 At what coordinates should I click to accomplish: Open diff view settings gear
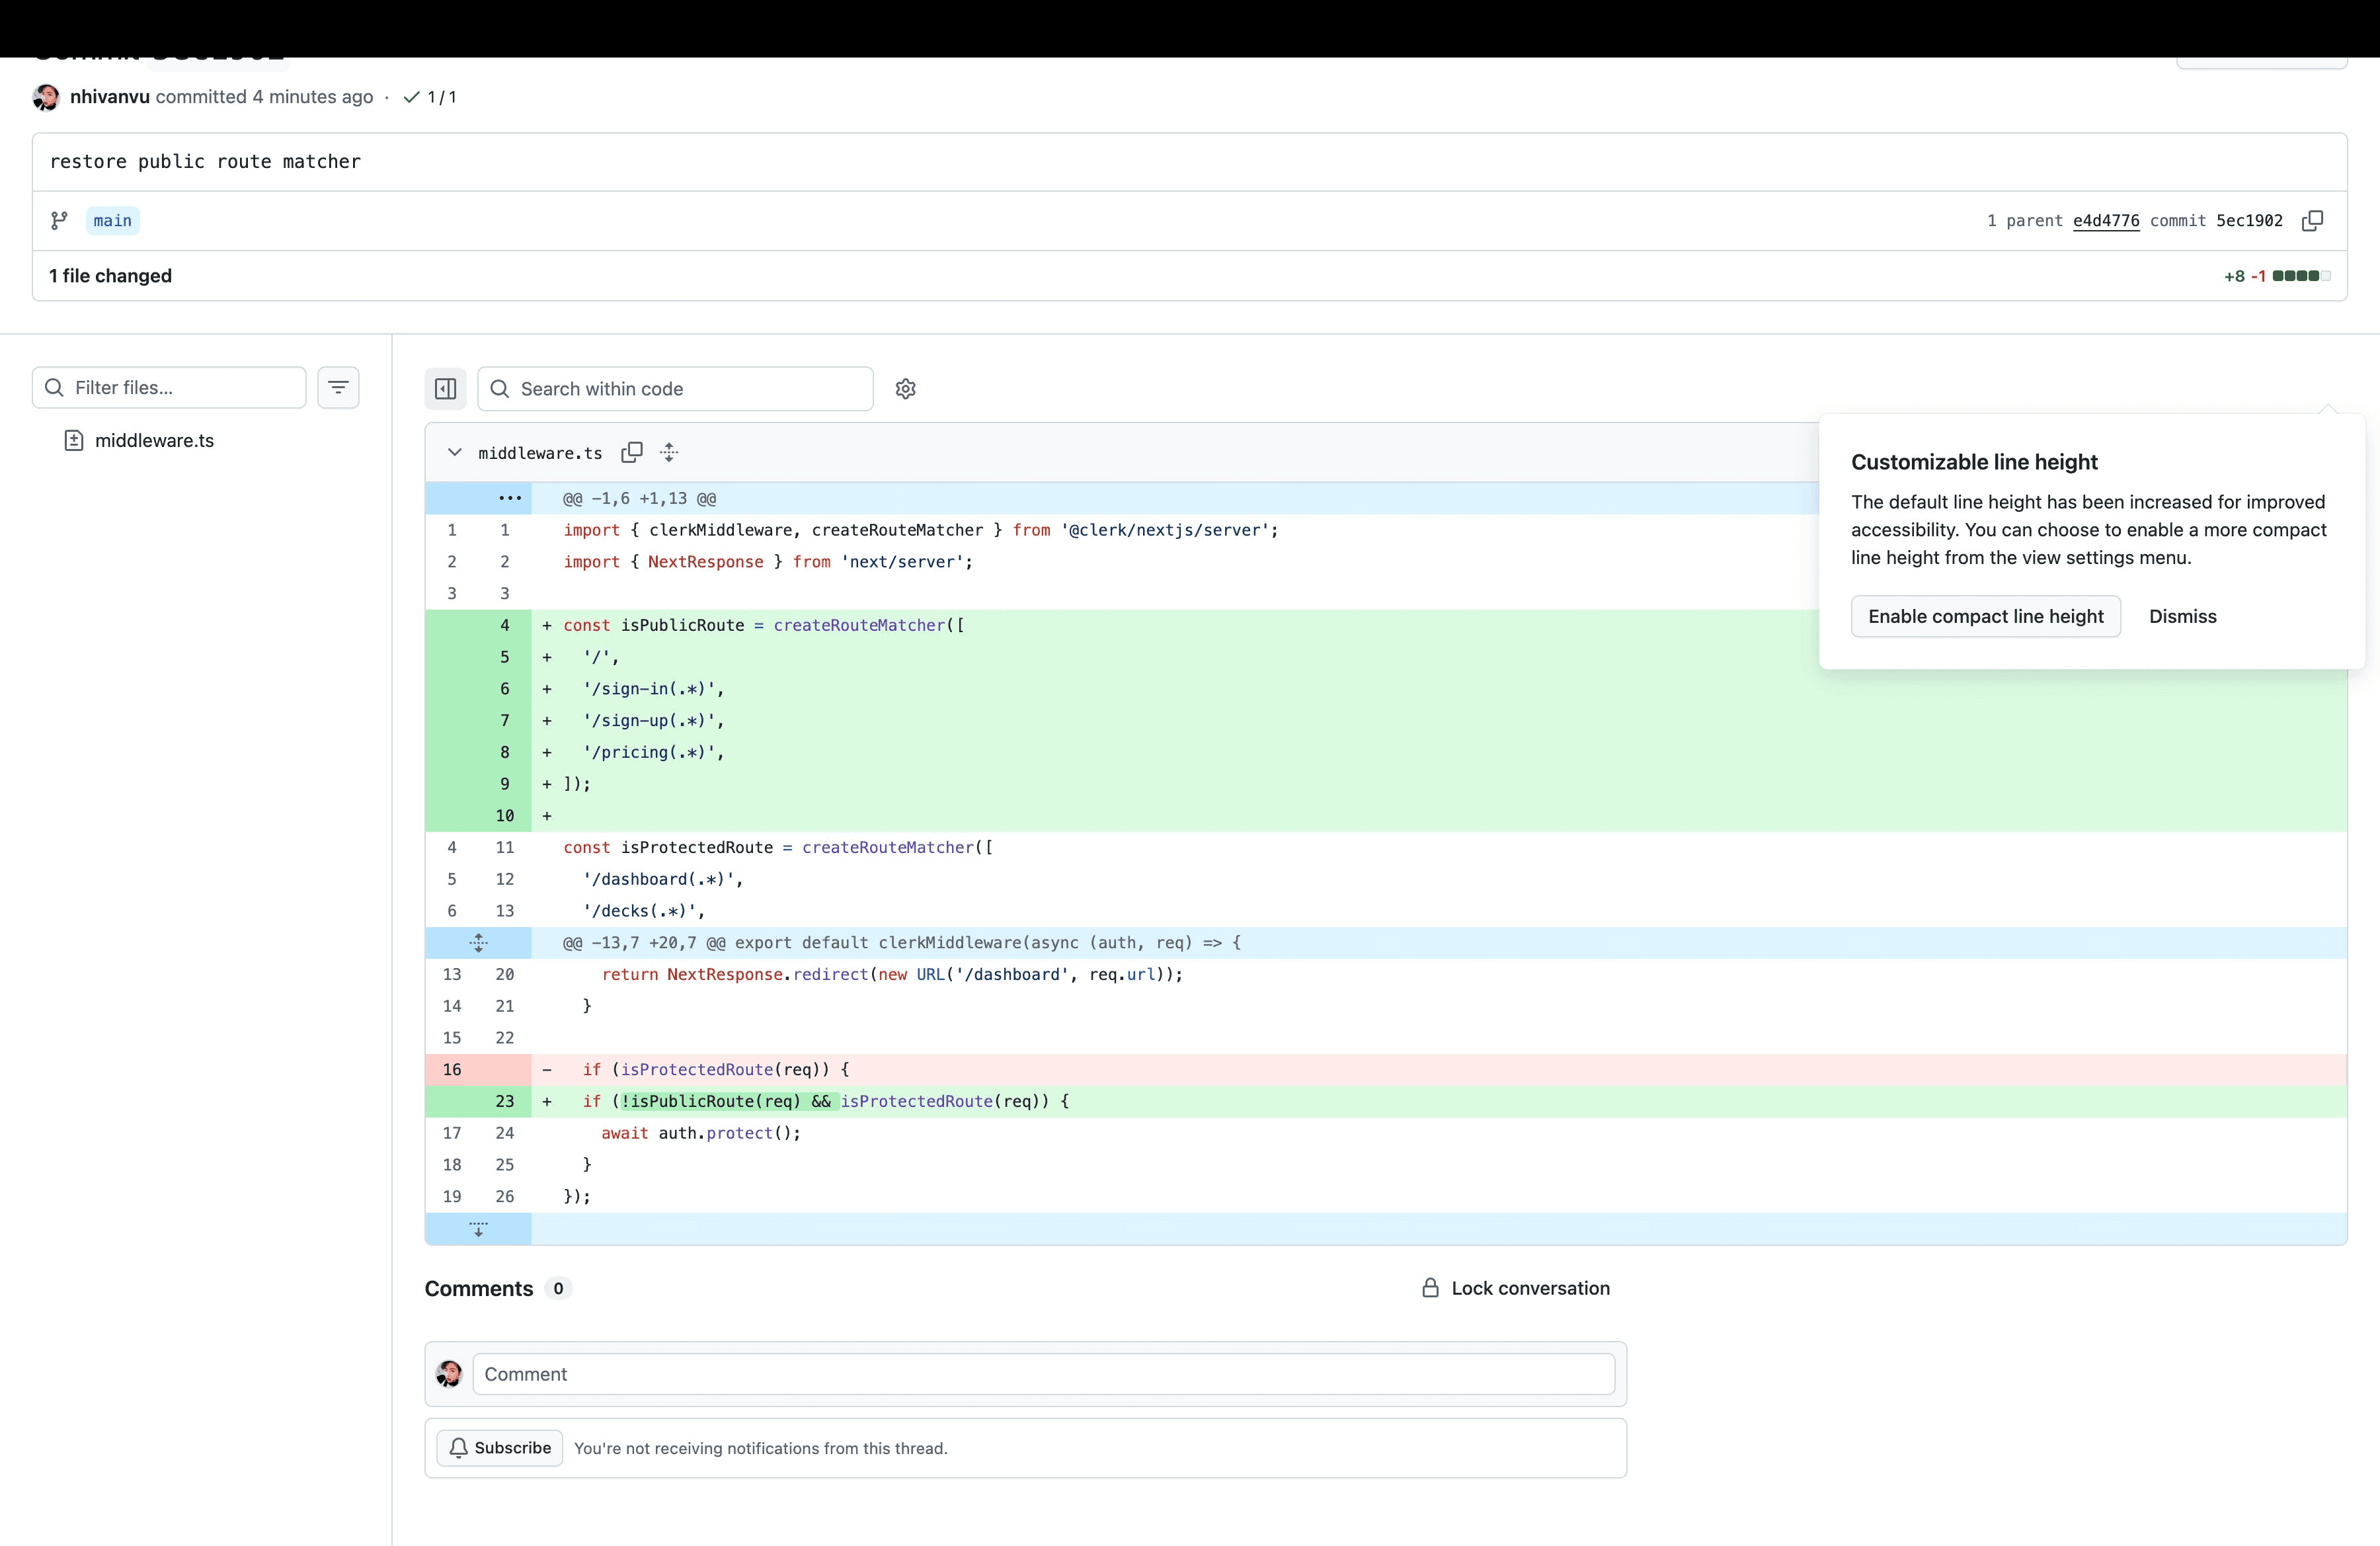point(906,389)
